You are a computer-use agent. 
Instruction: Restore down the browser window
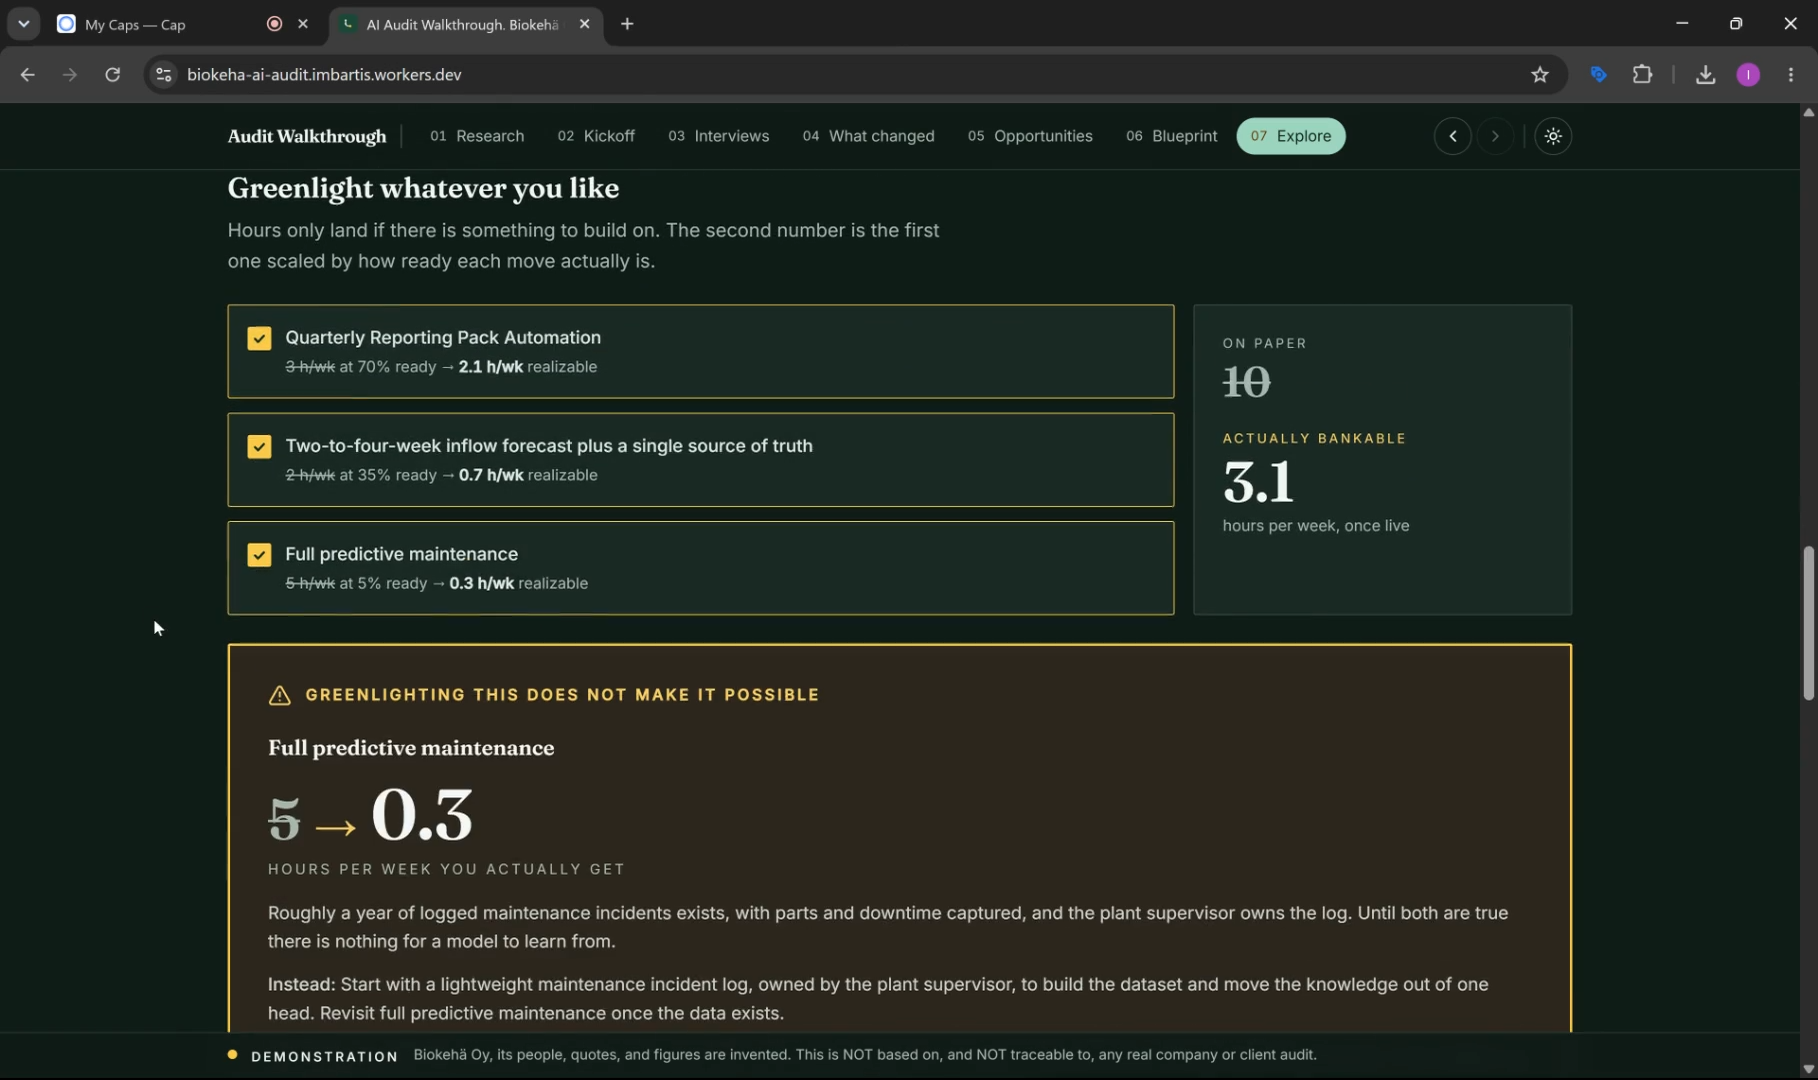tap(1736, 24)
